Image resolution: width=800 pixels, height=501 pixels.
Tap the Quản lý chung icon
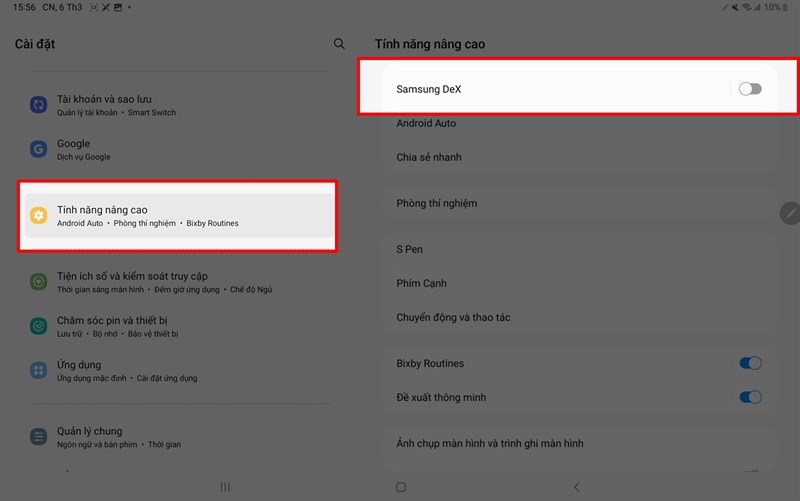39,437
